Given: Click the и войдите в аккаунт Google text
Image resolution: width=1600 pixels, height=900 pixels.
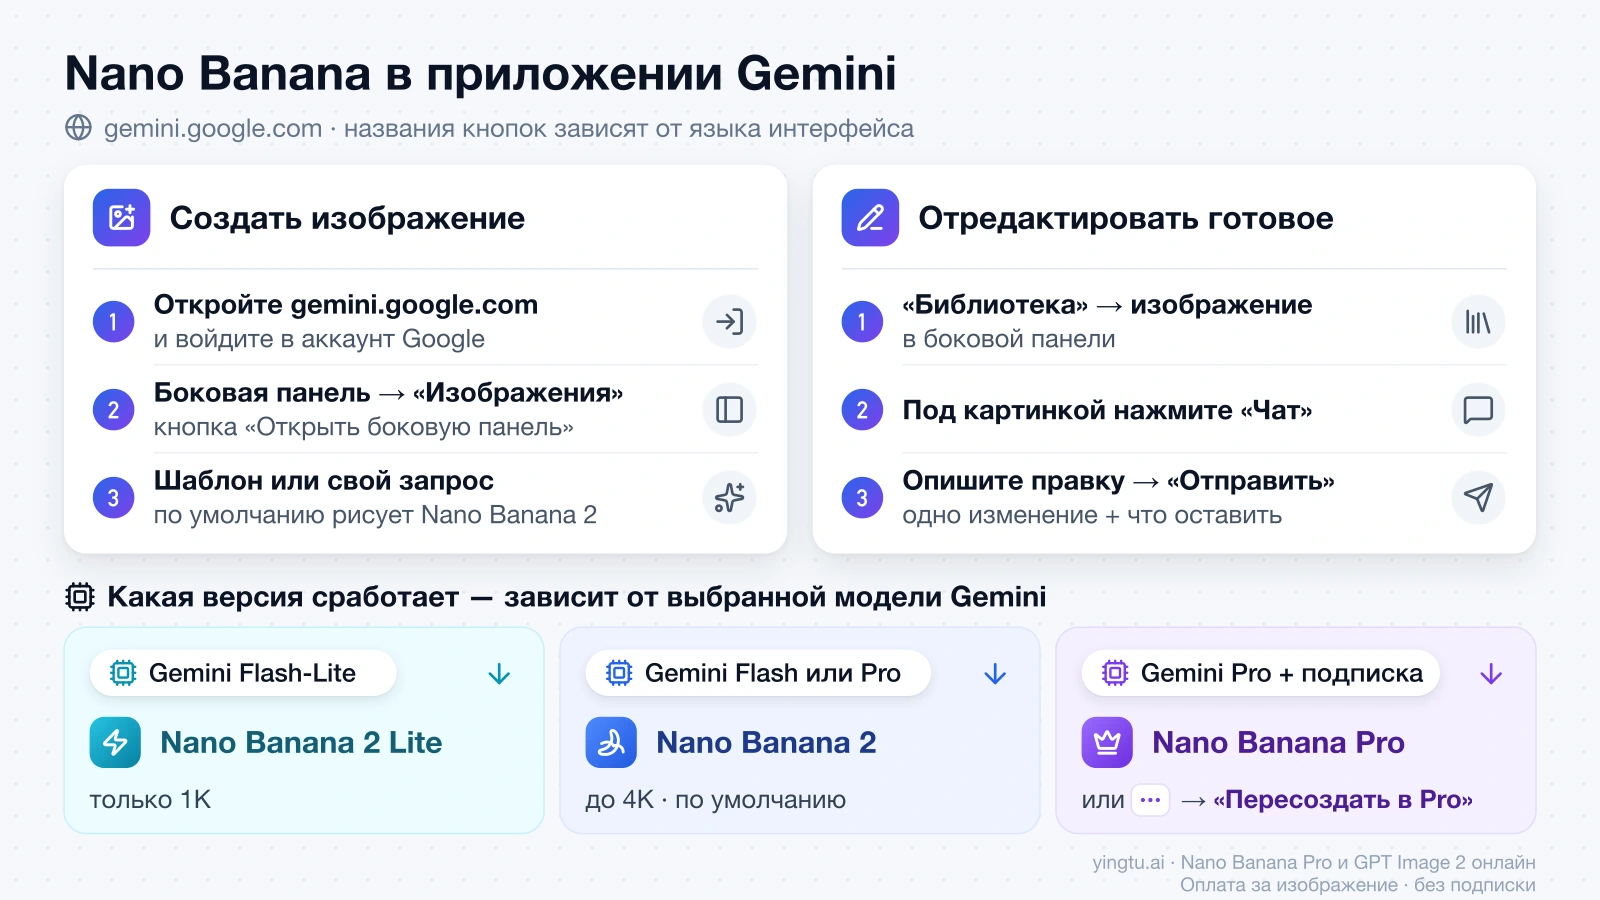Looking at the screenshot, I should click(319, 339).
